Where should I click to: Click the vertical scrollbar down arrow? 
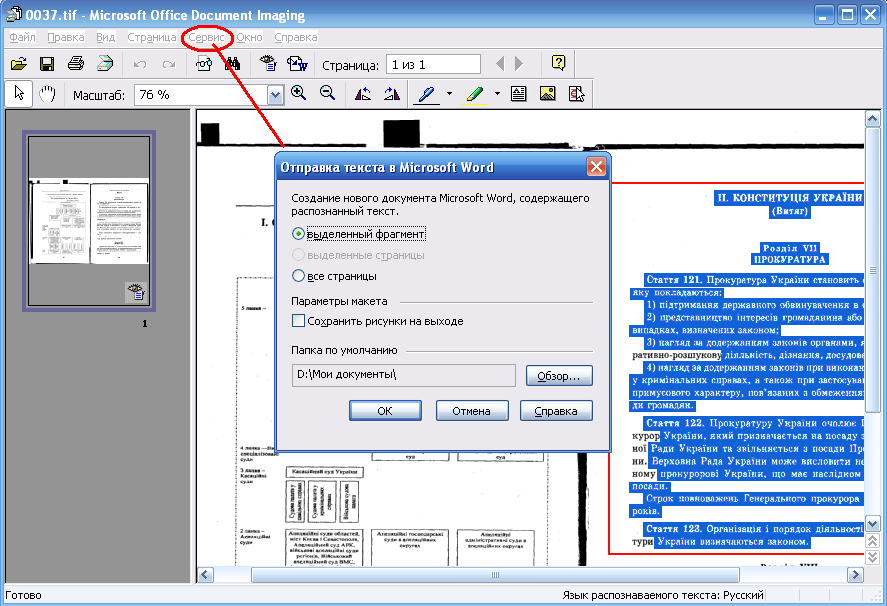(x=872, y=524)
